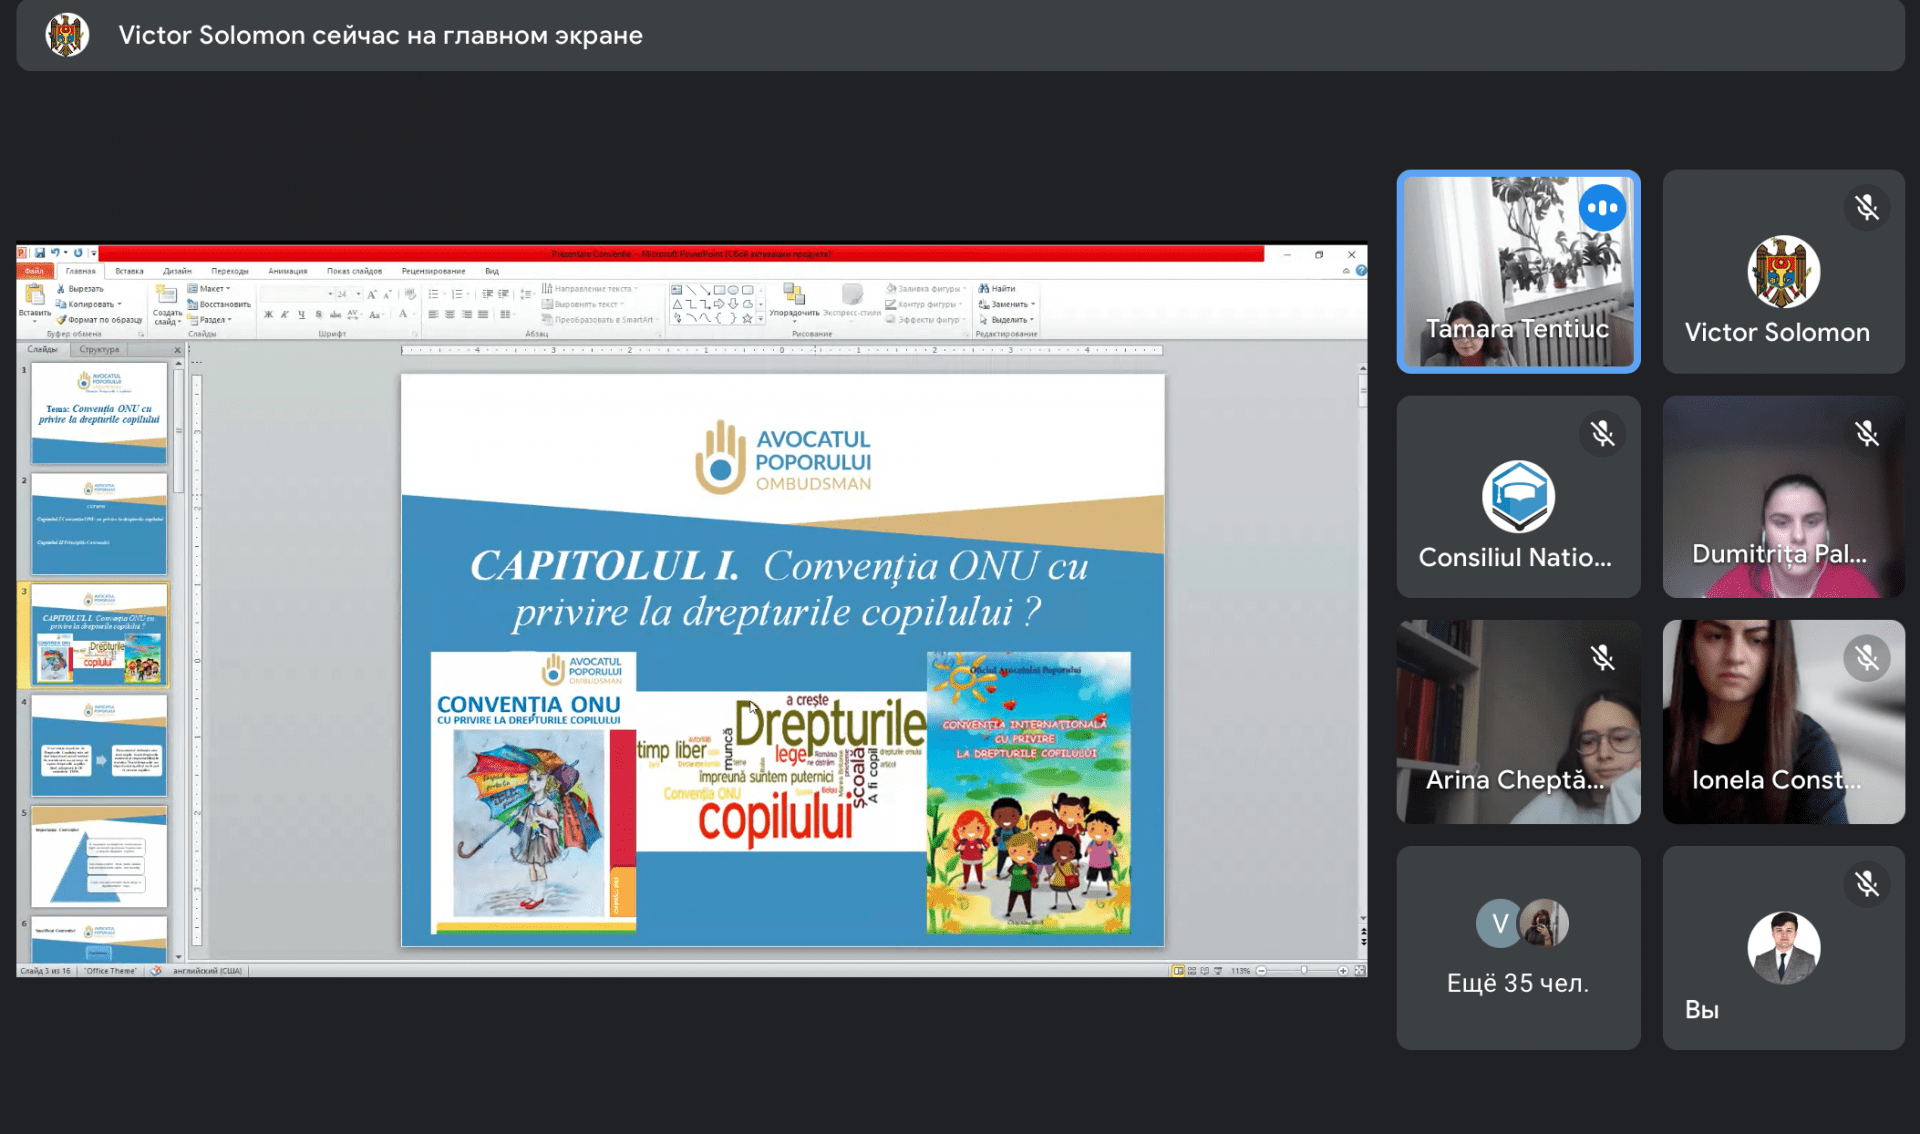Expand the shapes gallery more arrow
Viewport: 1920px width, 1134px height.
tap(761, 319)
